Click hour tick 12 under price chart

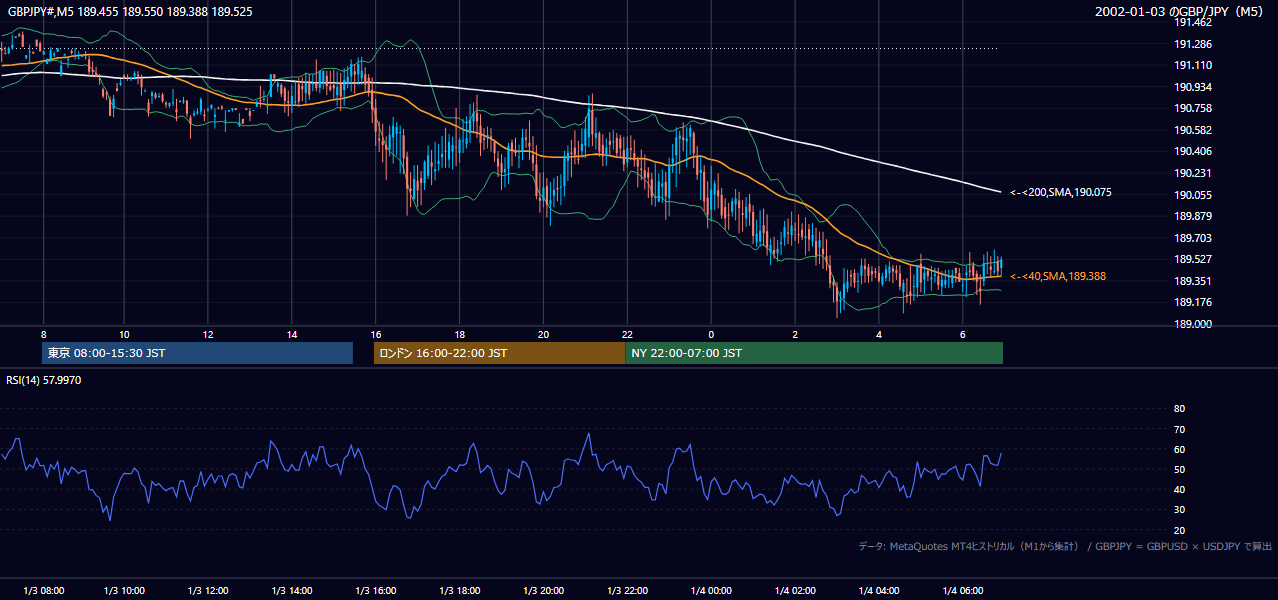pyautogui.click(x=208, y=334)
